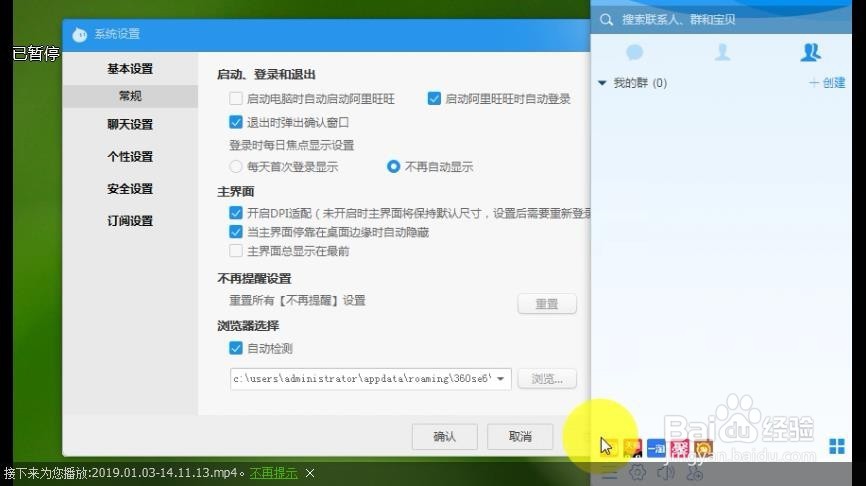Click the 重置 reset button
Screen dimensions: 866x486
[547, 304]
